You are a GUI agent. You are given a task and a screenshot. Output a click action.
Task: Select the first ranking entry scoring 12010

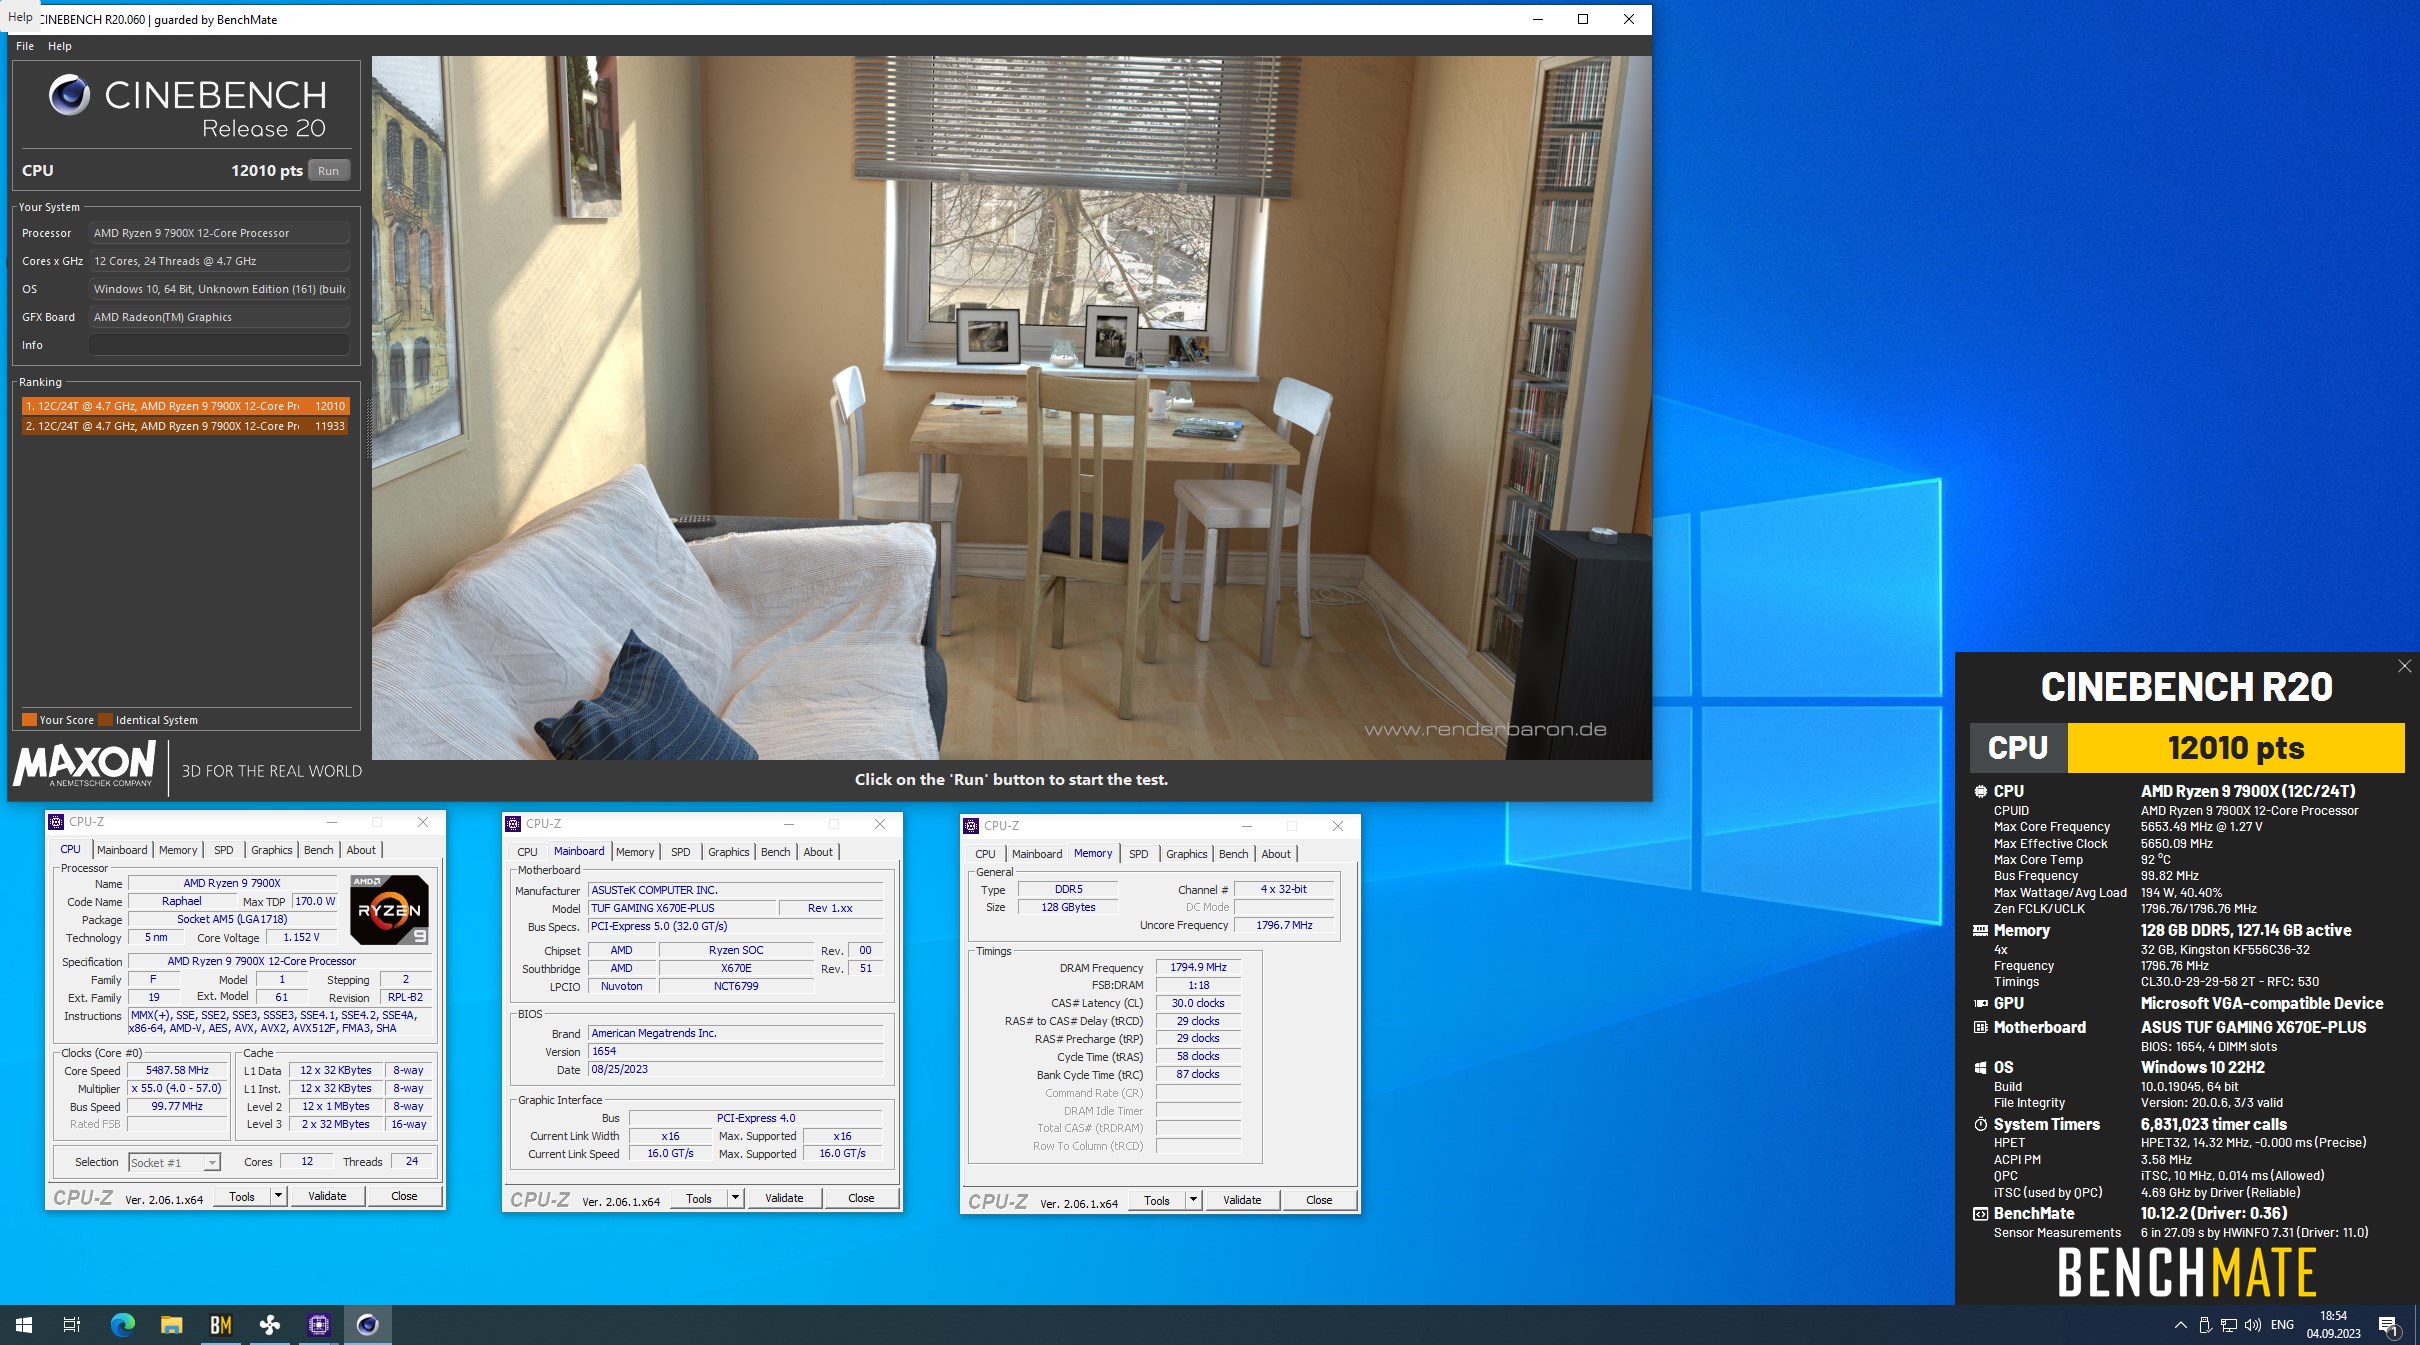(x=185, y=406)
